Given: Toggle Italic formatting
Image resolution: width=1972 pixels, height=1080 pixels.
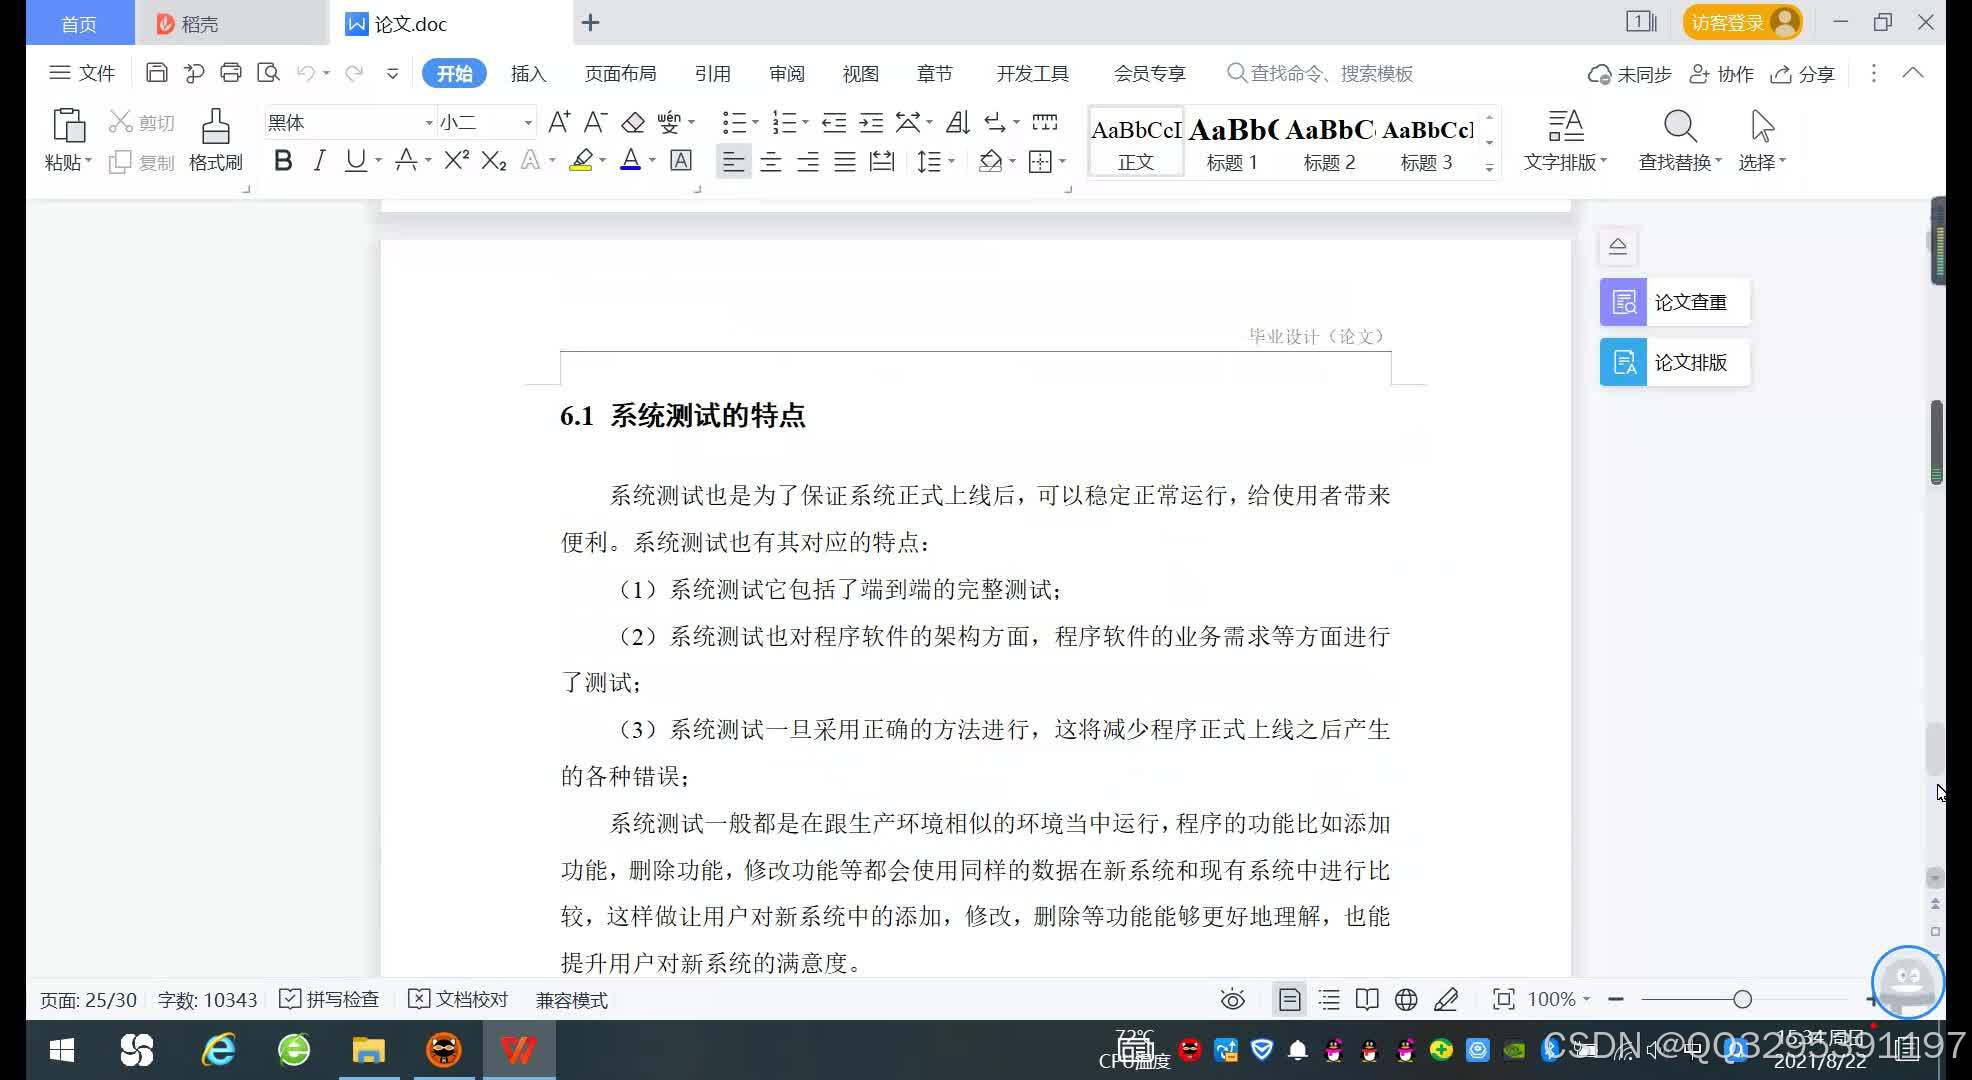Looking at the screenshot, I should pos(319,160).
